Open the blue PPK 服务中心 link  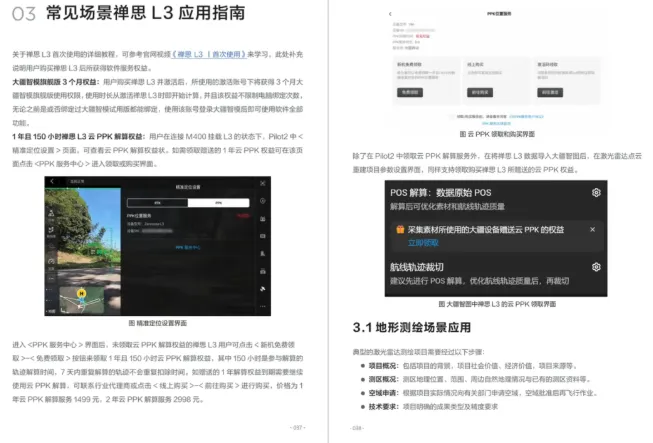coord(188,247)
